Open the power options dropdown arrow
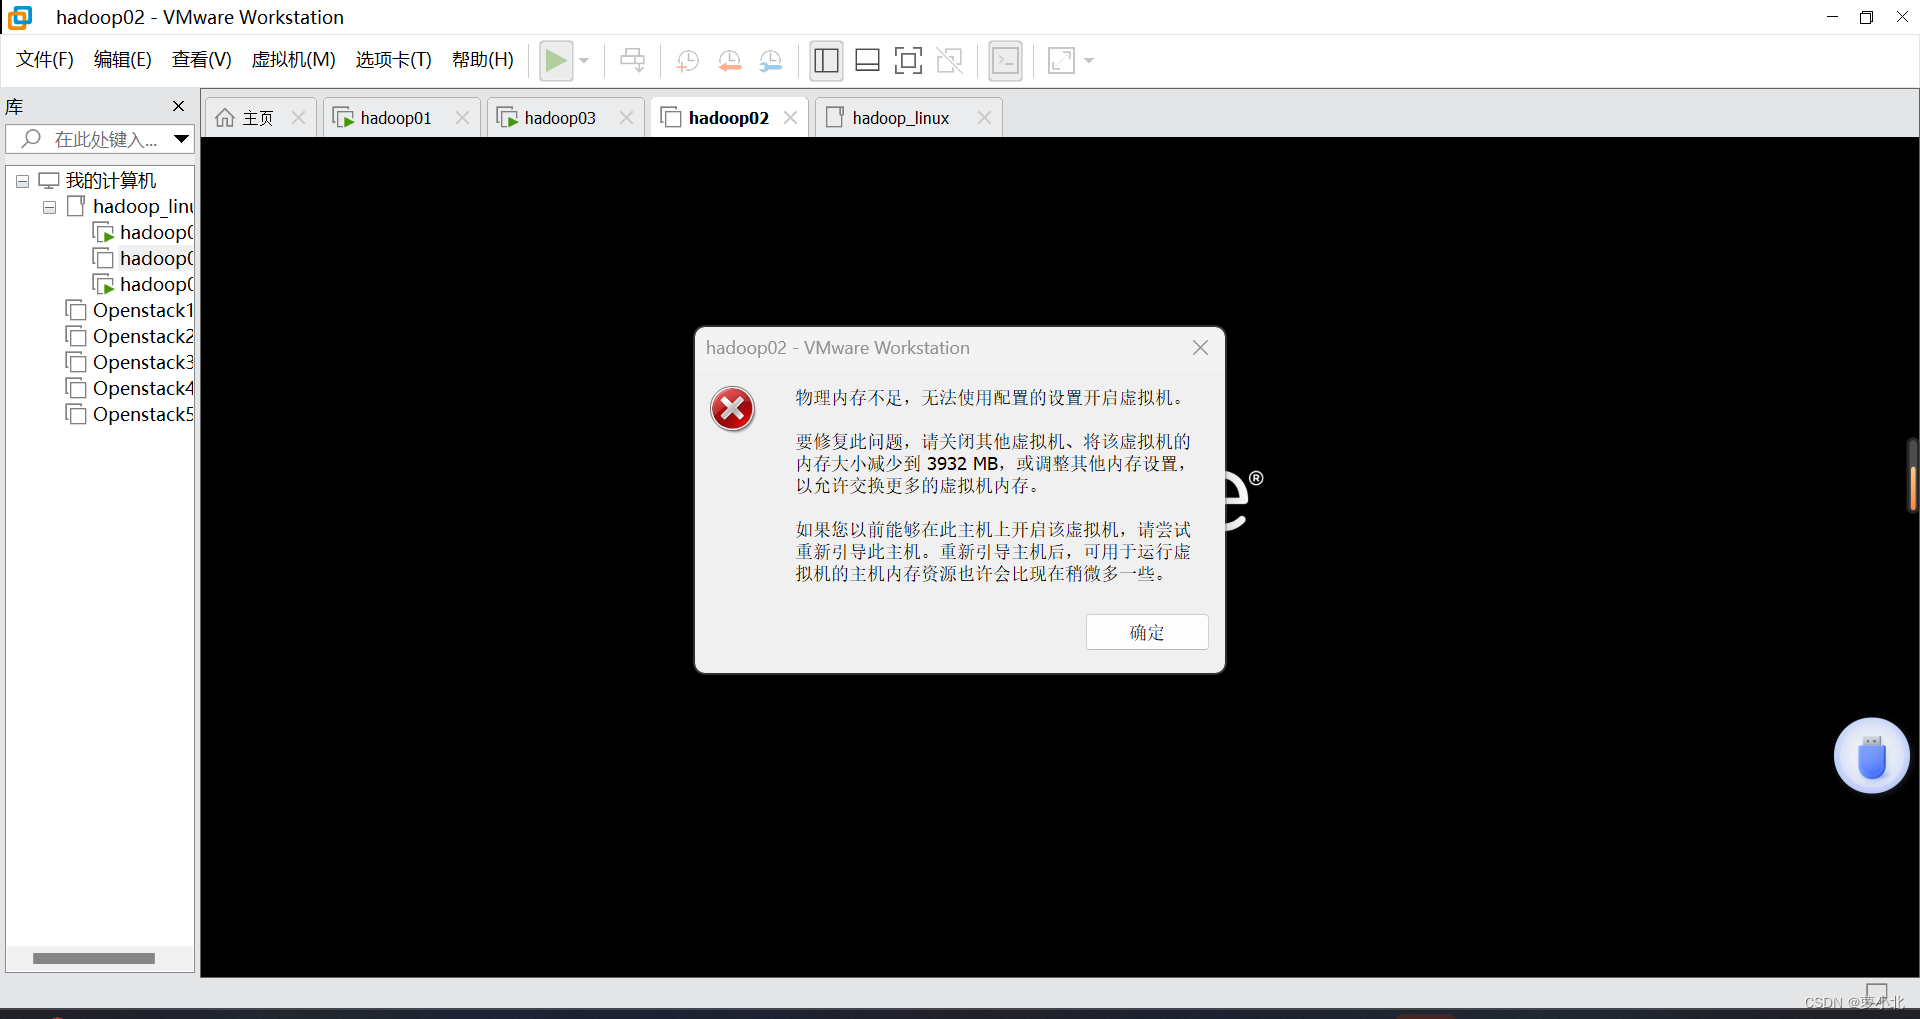Screen dimensions: 1920x1019 [584, 61]
